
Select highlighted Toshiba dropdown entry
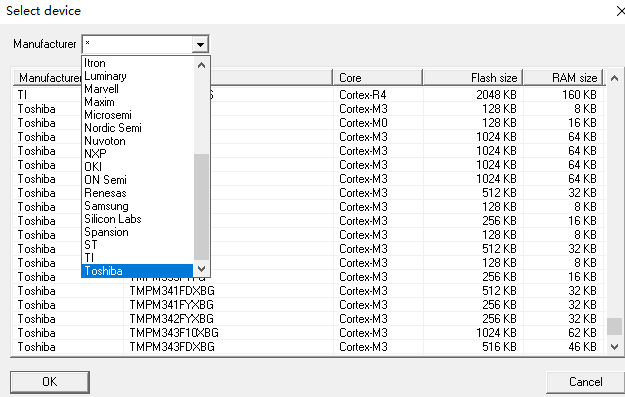coord(137,271)
